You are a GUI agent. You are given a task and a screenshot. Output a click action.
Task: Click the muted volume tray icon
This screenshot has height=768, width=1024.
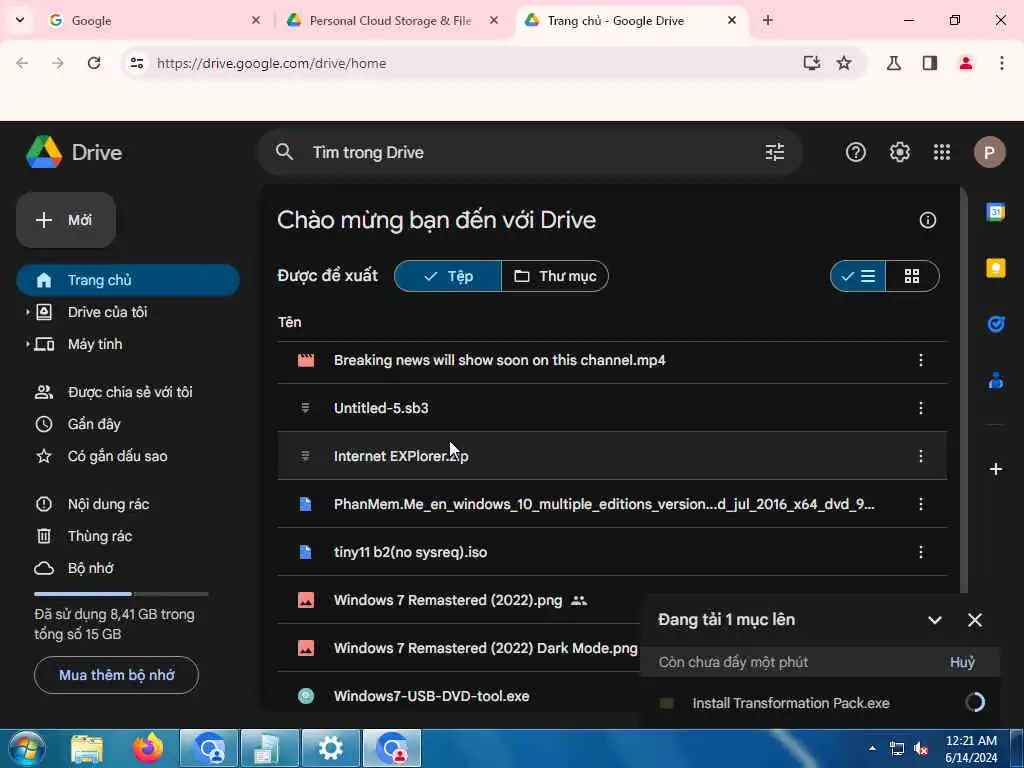coord(921,749)
